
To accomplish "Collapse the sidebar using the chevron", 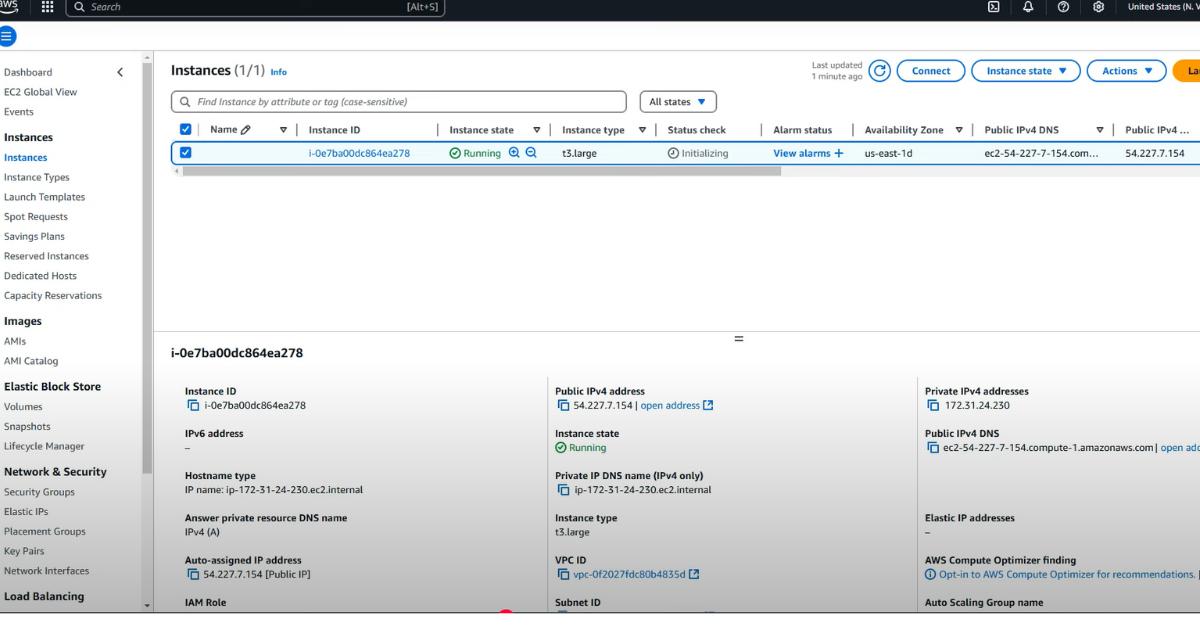I will (x=121, y=72).
